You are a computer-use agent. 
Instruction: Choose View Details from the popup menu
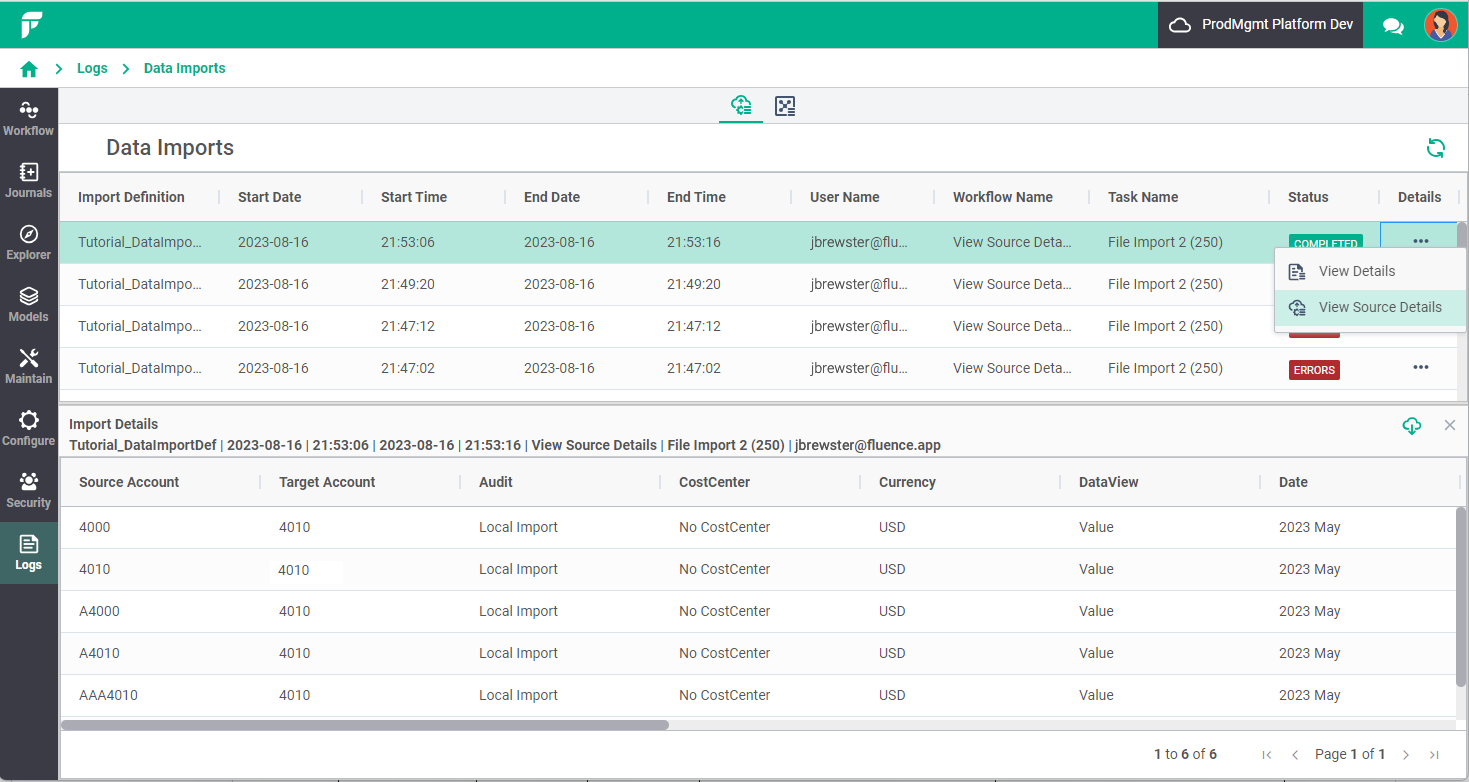1370,271
